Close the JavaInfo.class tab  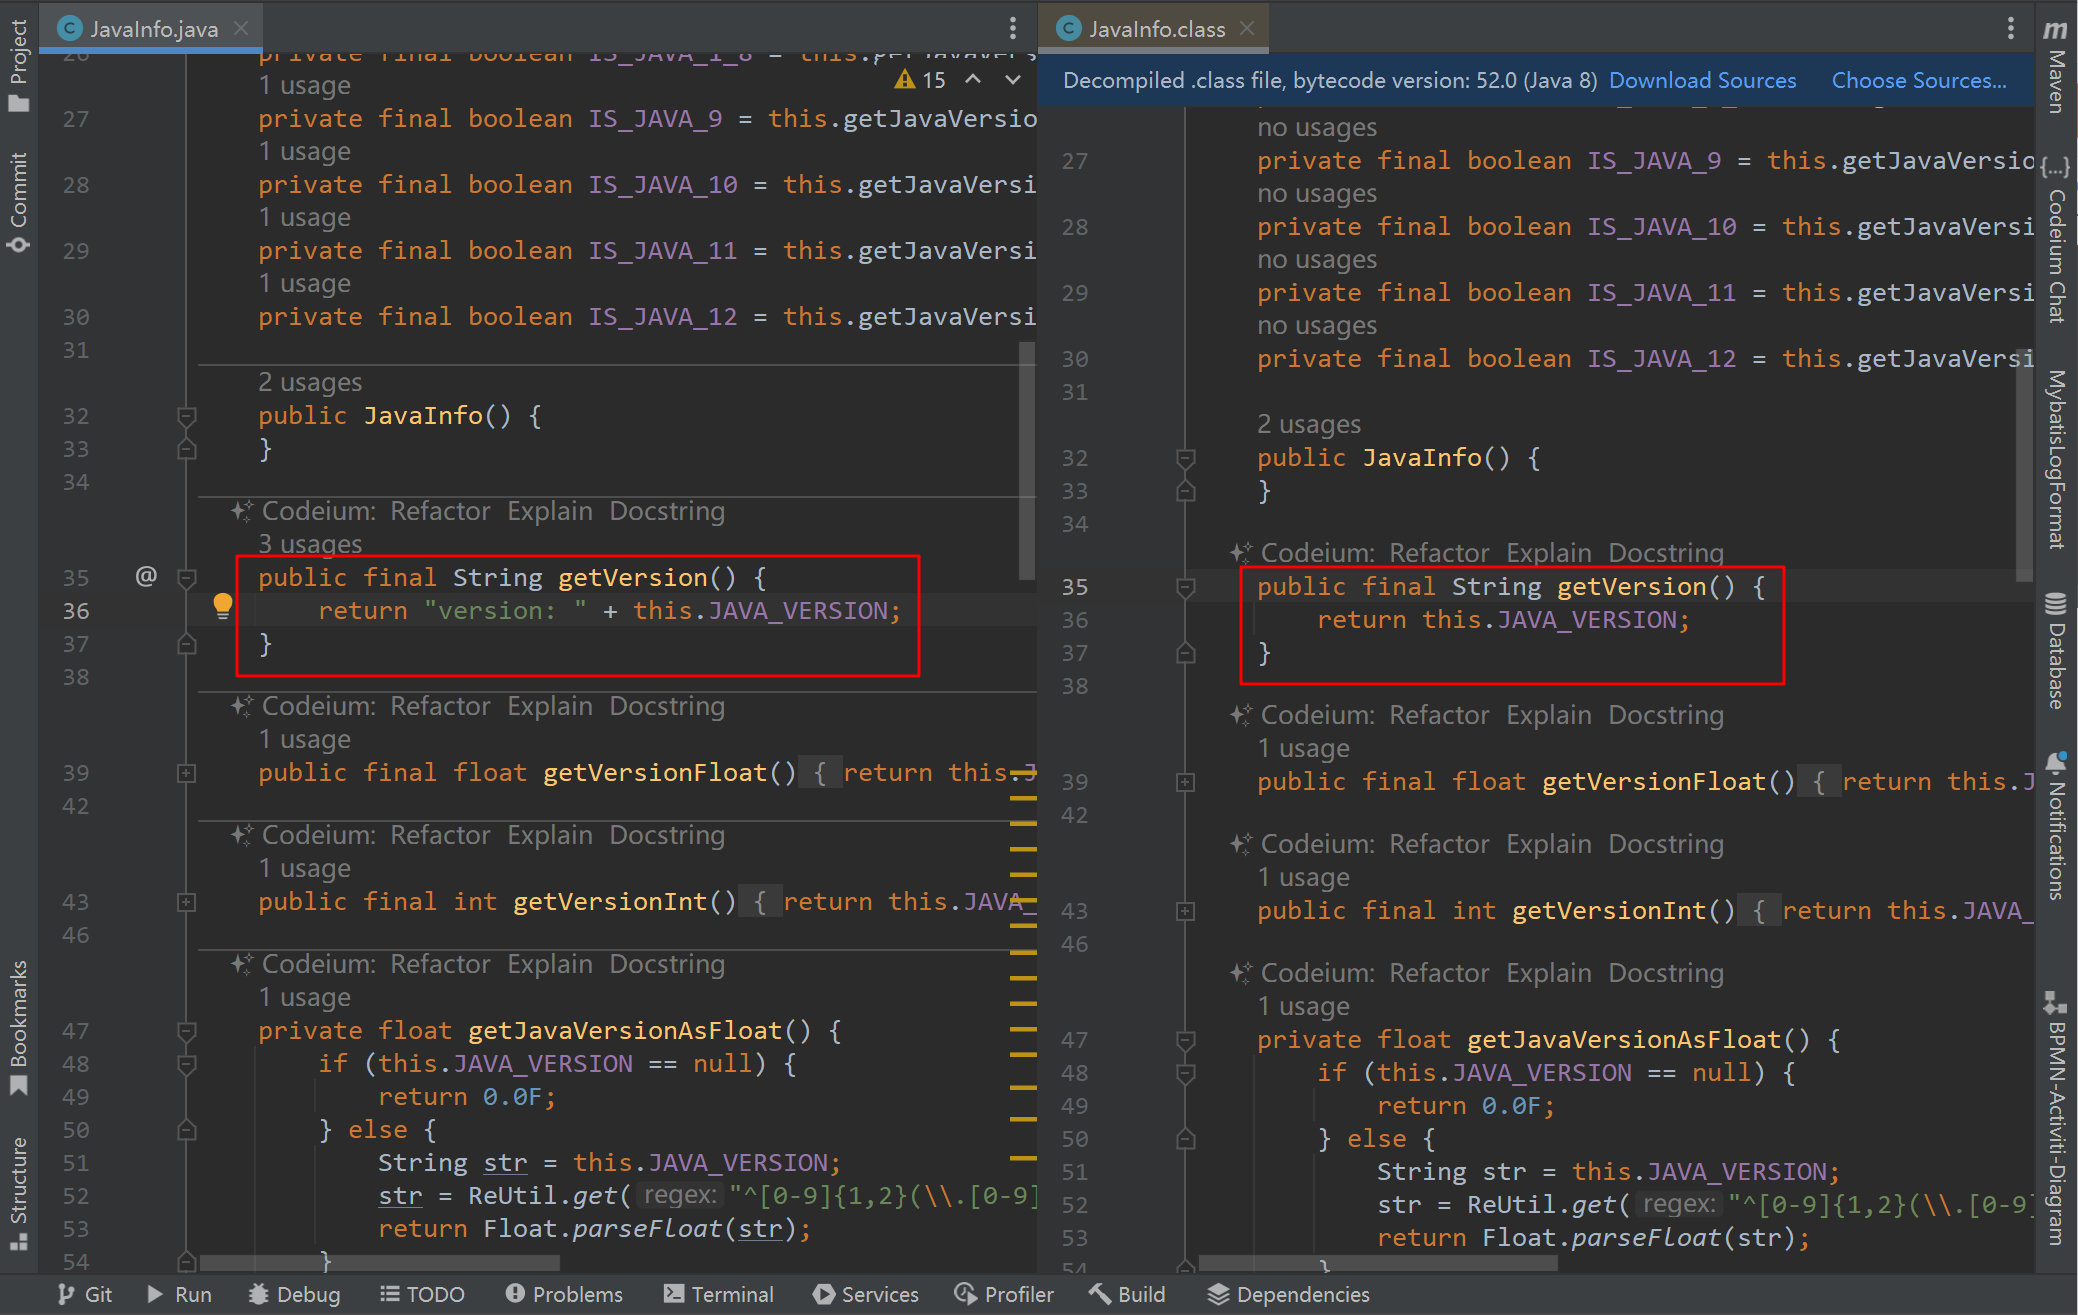[x=1247, y=28]
